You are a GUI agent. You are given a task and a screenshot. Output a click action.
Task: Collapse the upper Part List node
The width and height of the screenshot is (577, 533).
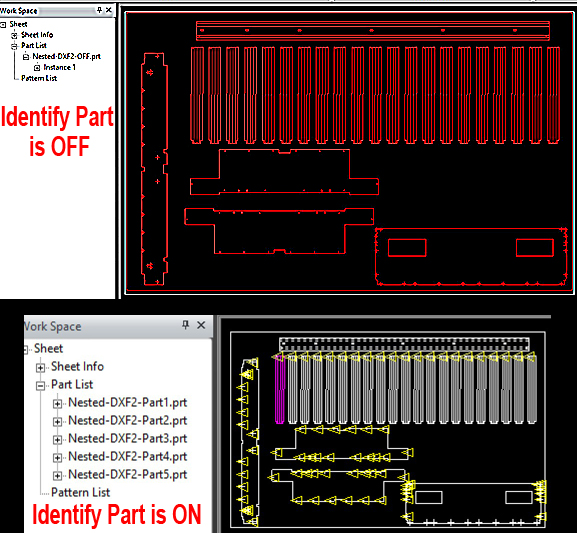[x=14, y=46]
